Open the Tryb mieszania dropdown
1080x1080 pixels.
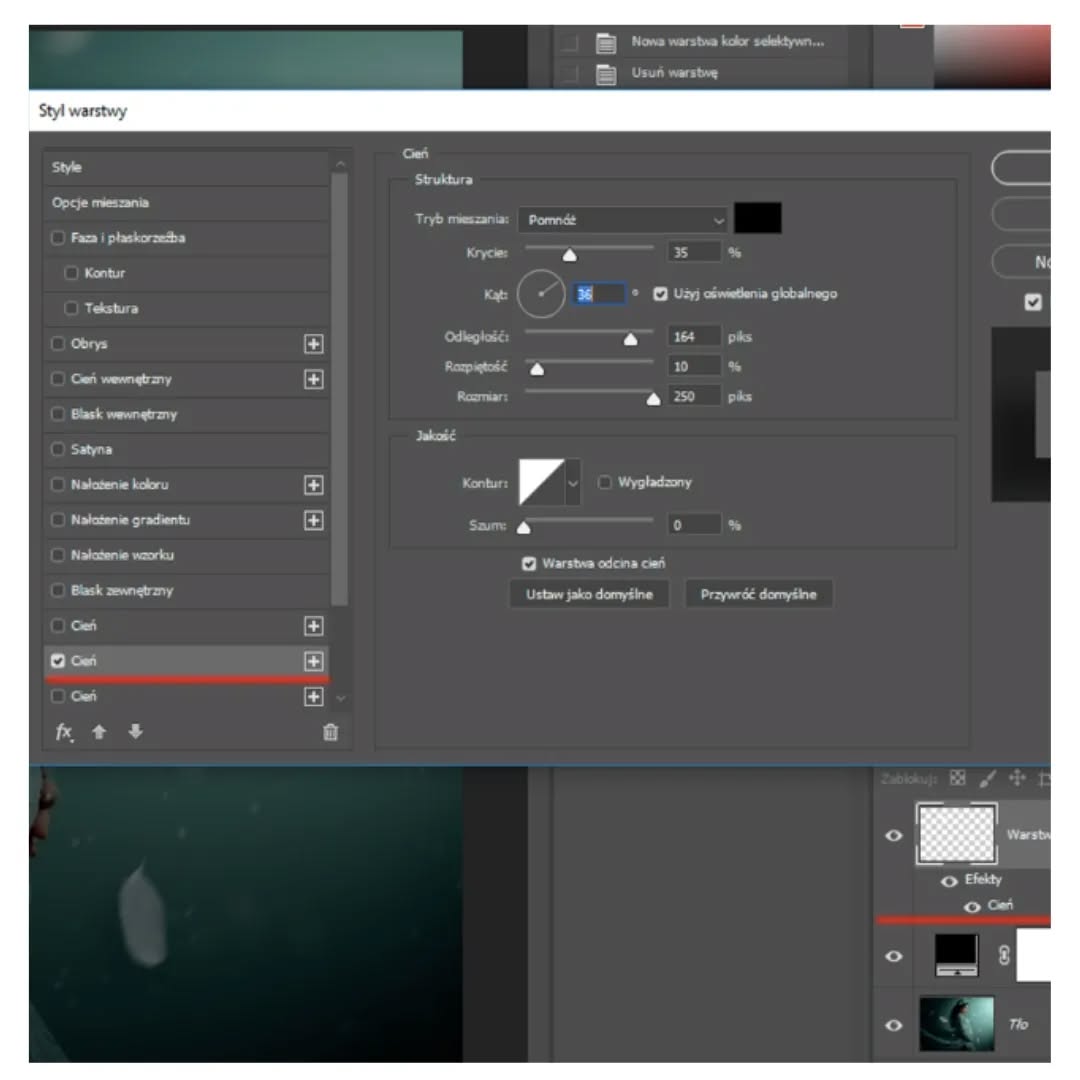pos(624,220)
